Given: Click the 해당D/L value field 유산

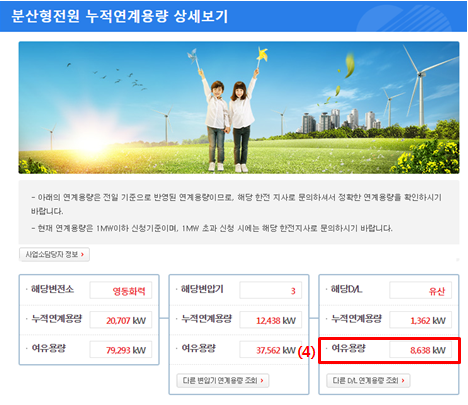Looking at the screenshot, I should [420, 291].
